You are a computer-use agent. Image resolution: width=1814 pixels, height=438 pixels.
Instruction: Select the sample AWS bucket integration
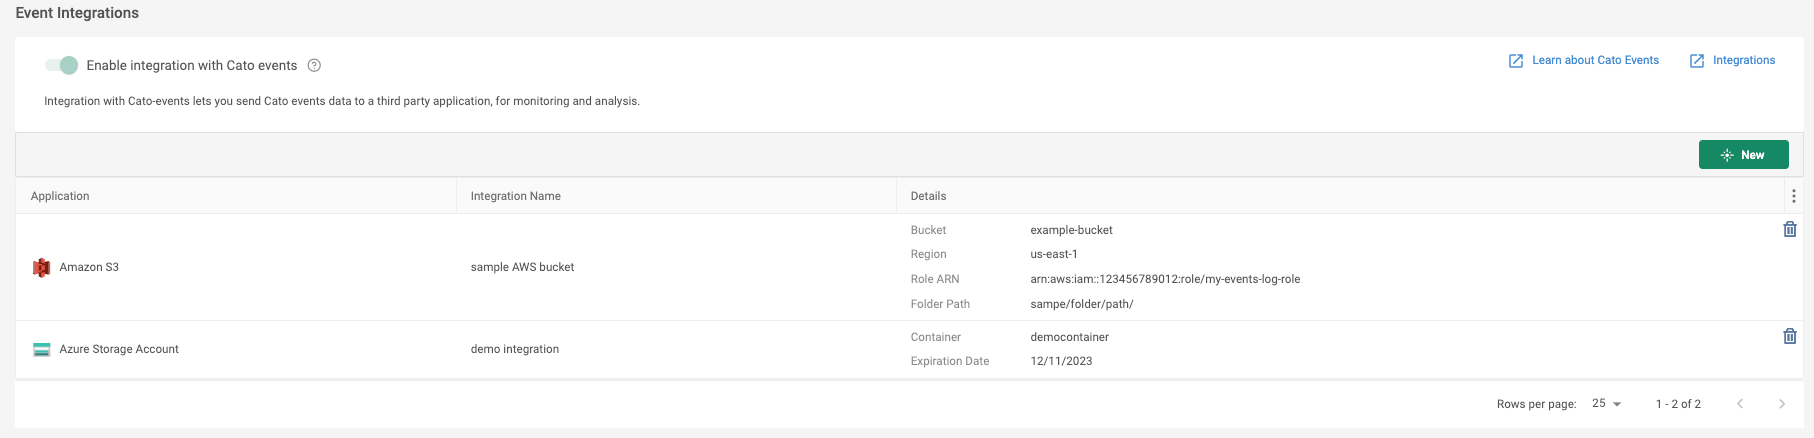522,267
